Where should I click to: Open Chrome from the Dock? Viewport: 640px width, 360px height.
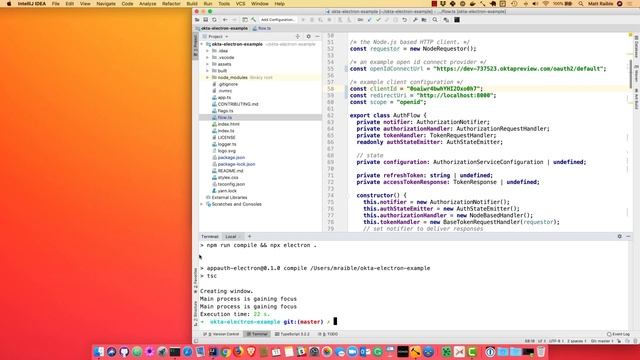coord(225,351)
